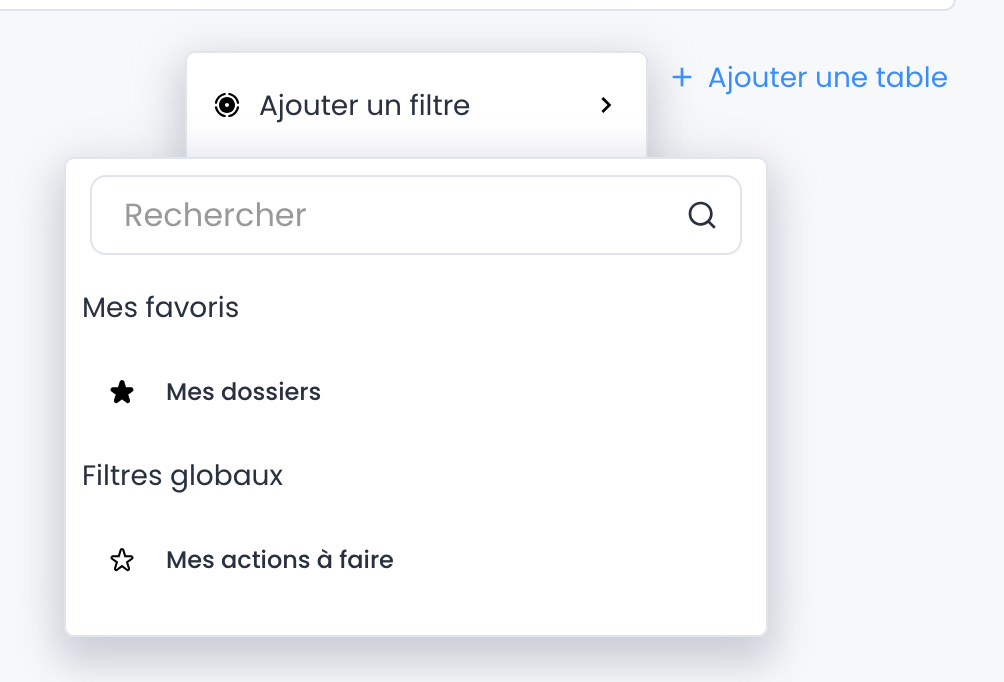
Task: Apply the global filter Mes actions à faire
Action: pyautogui.click(x=279, y=560)
